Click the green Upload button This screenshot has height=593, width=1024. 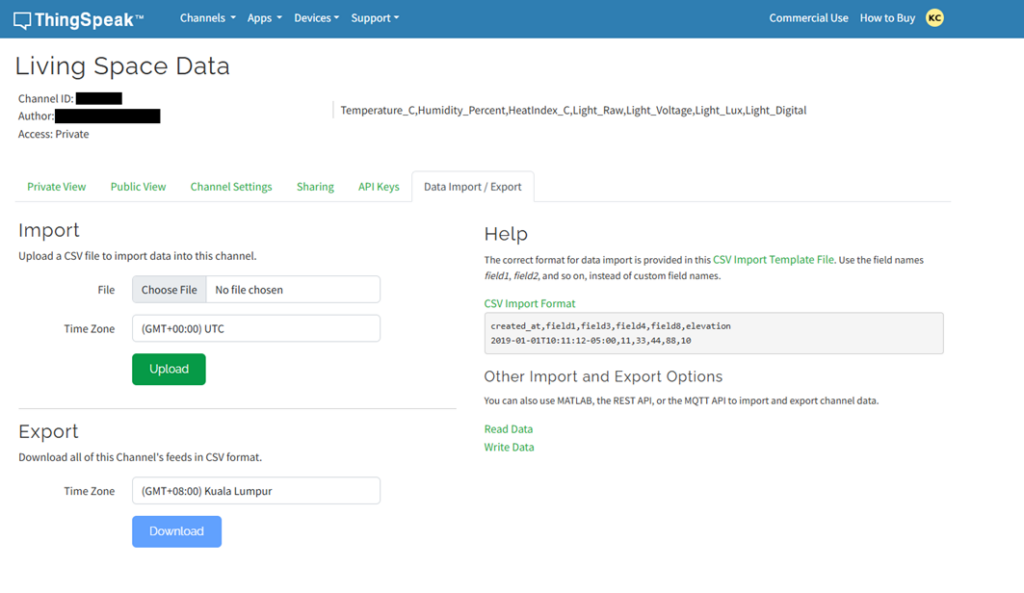(169, 369)
